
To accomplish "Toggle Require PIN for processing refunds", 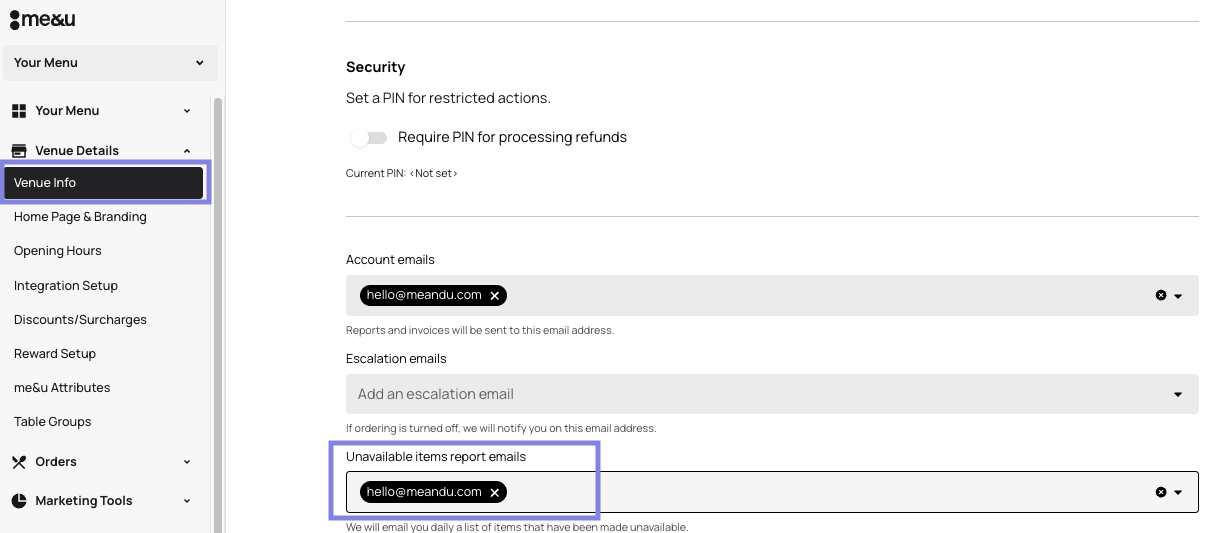I will pyautogui.click(x=368, y=138).
